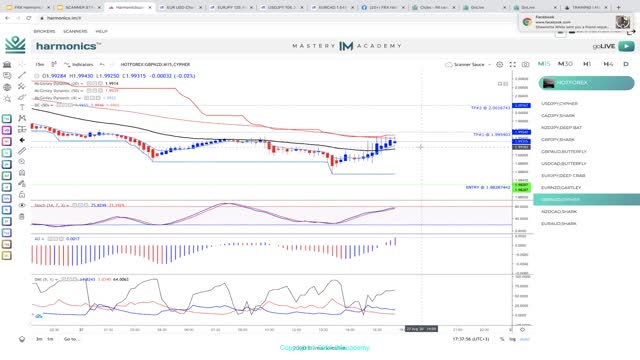Open the HELP menu
Screen dimensions: 640x360
[101, 31]
